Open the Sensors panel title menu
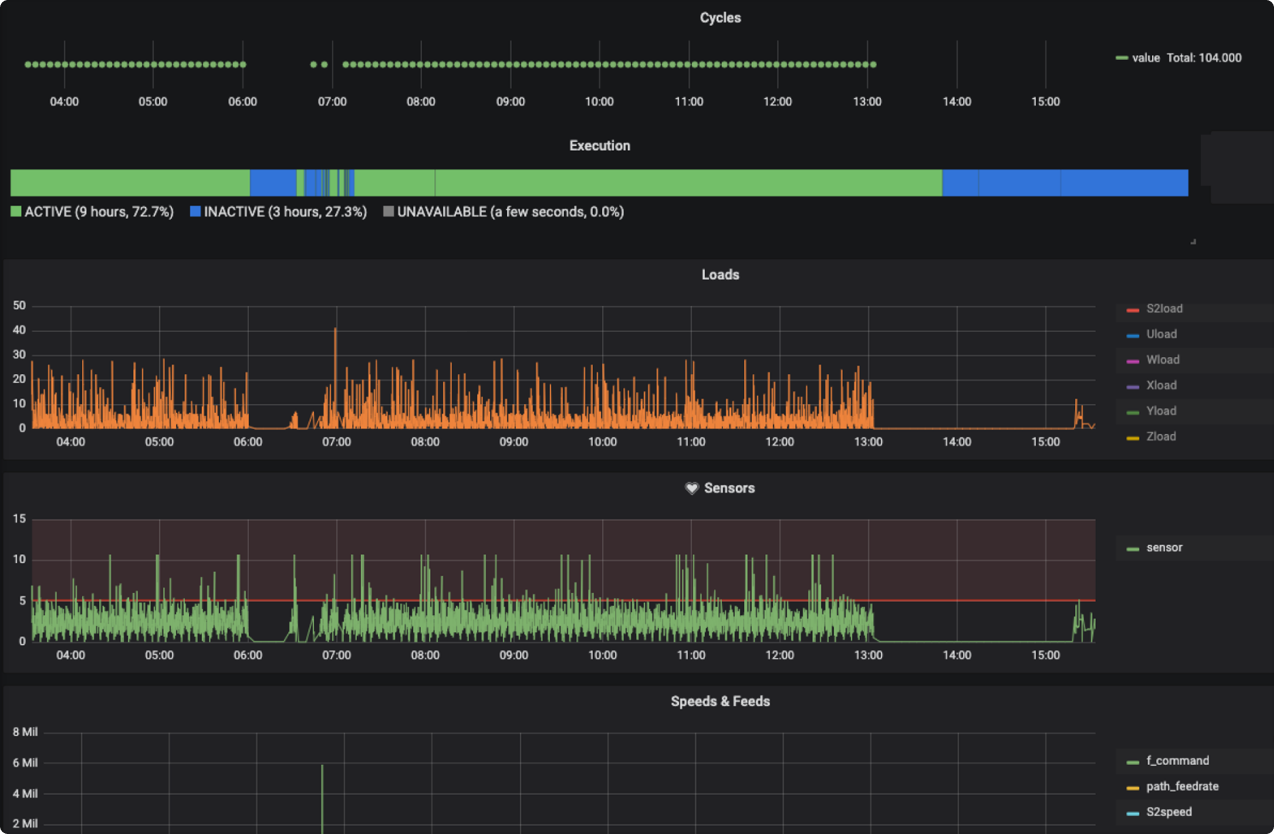Image resolution: width=1274 pixels, height=834 pixels. [x=729, y=488]
